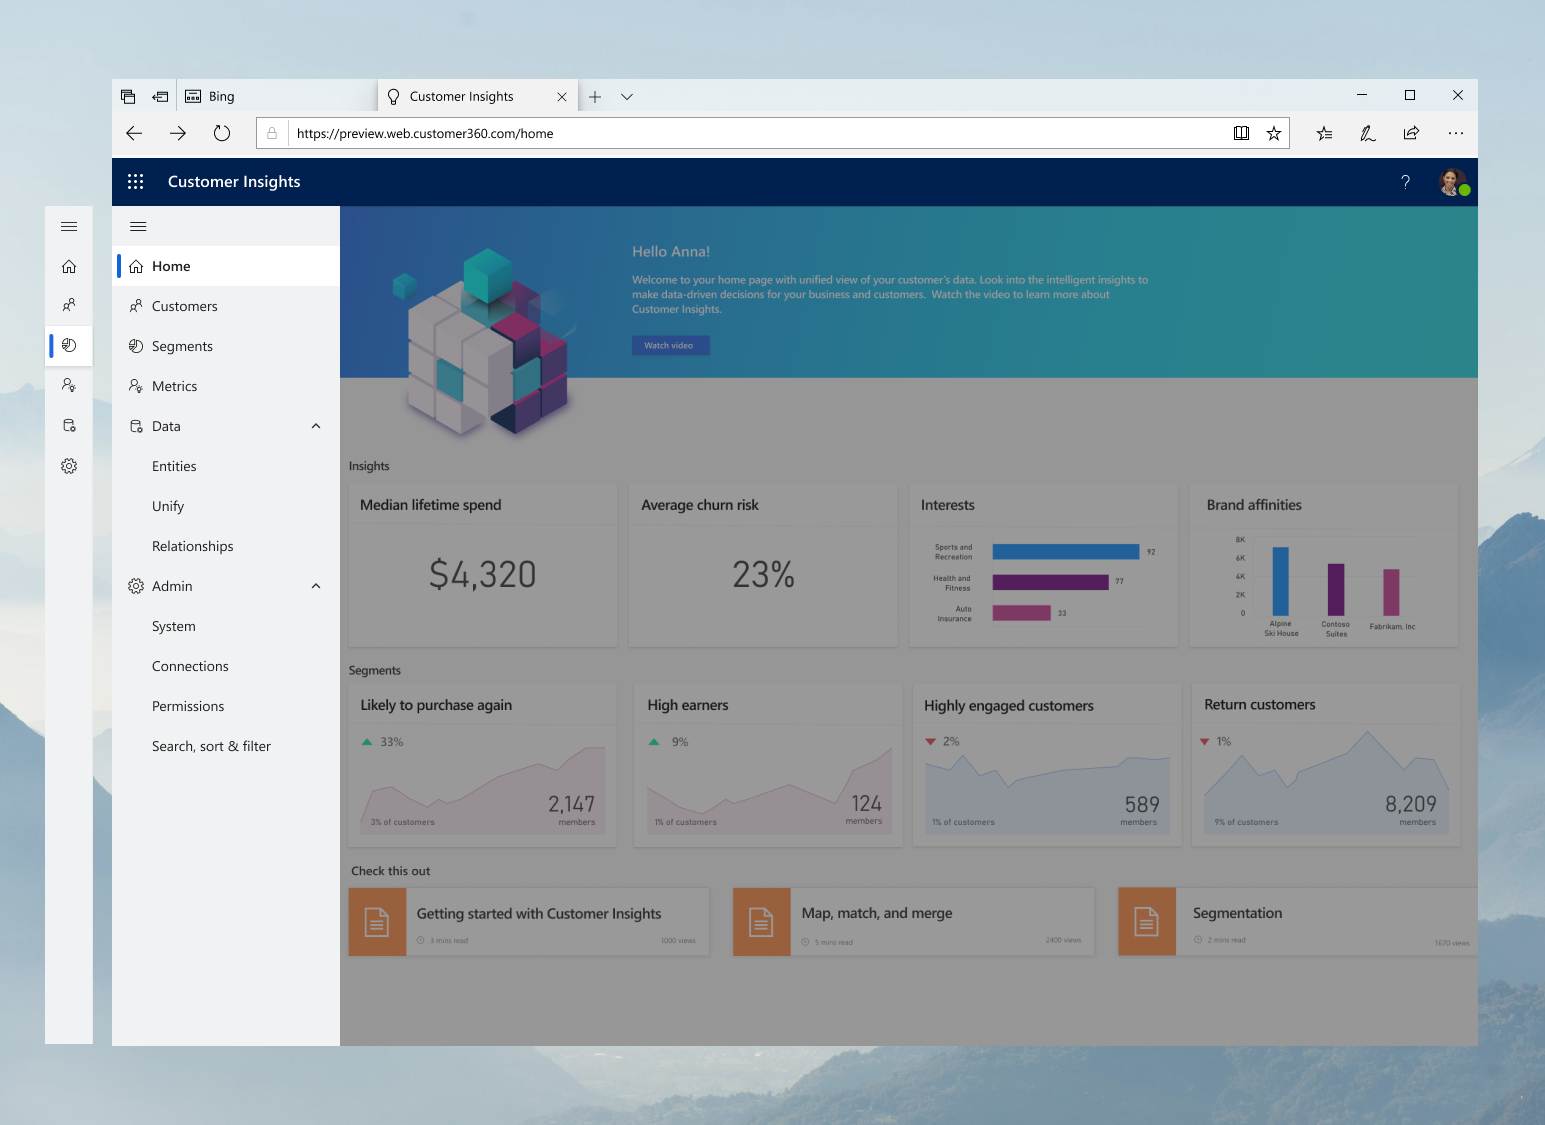Open Connections under Admin
Image resolution: width=1545 pixels, height=1125 pixels.
pyautogui.click(x=226, y=666)
